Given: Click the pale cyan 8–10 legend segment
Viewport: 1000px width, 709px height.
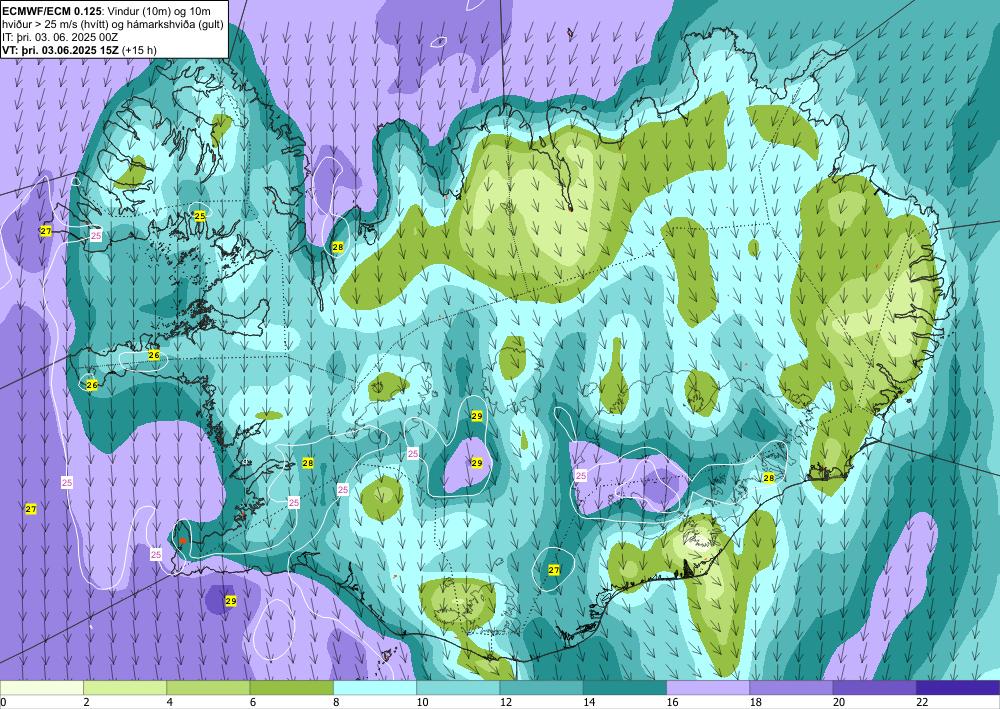Looking at the screenshot, I should [x=375, y=687].
